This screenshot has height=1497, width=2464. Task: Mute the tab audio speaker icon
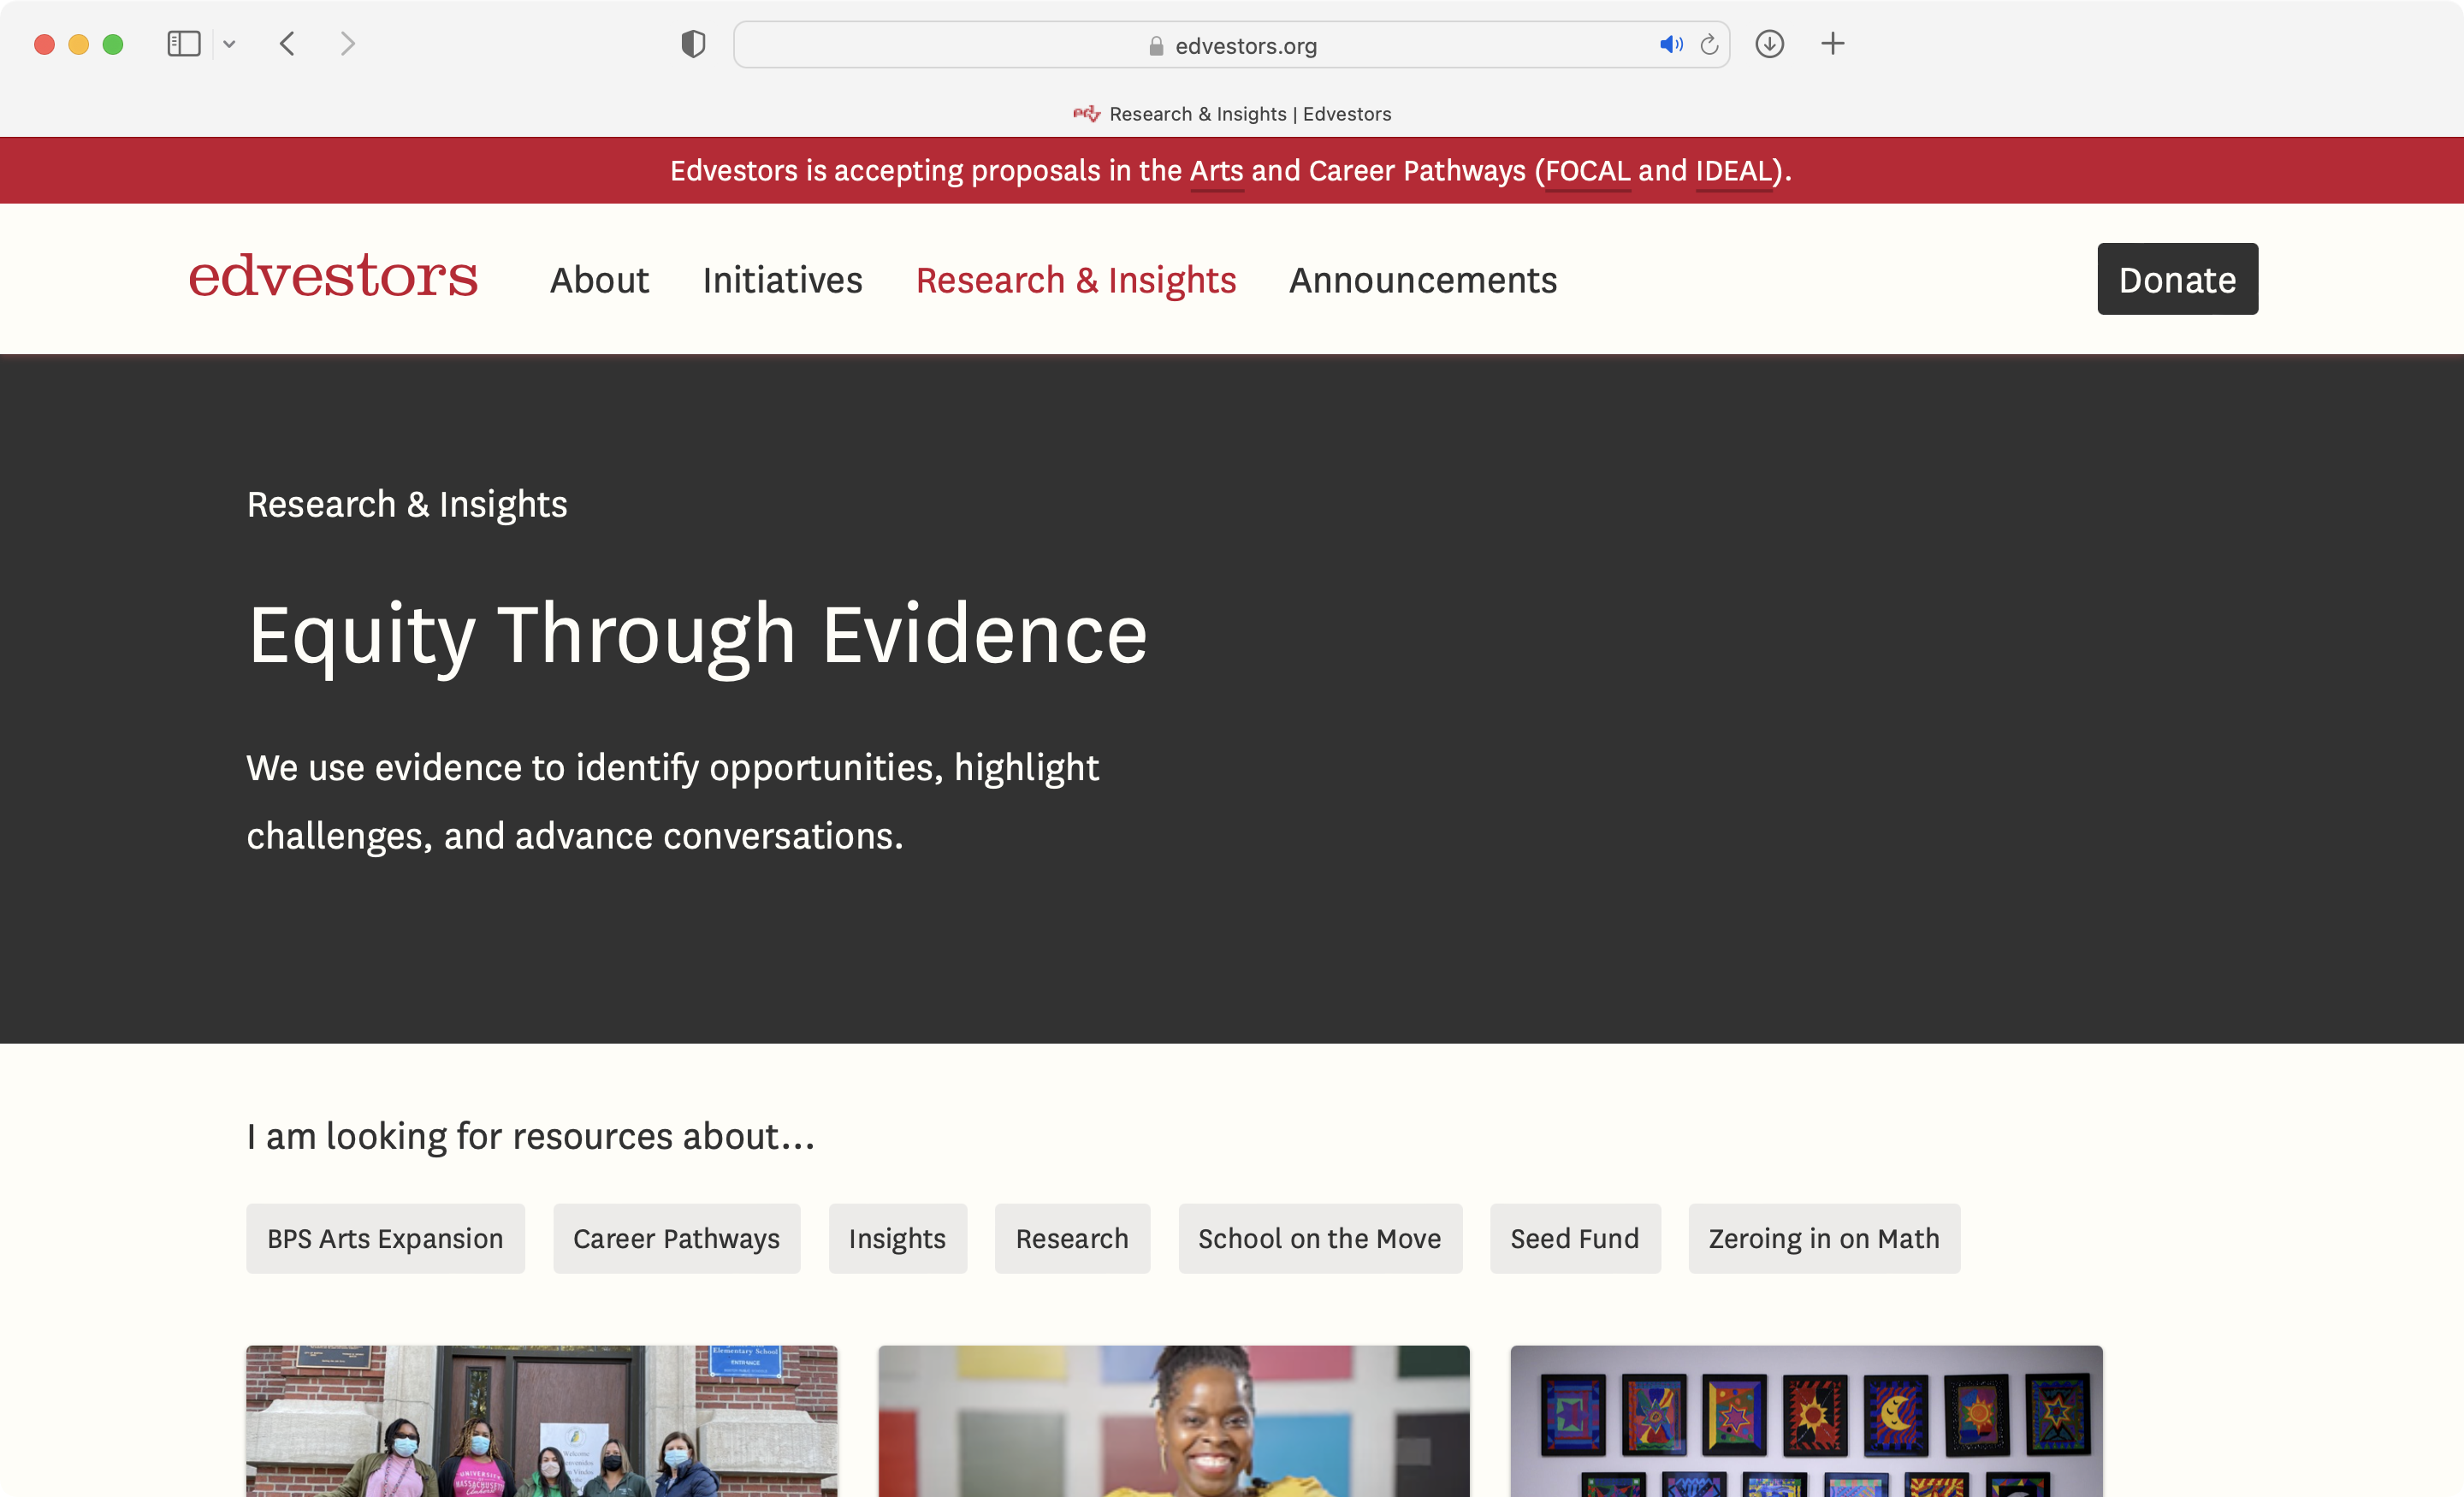point(1671,44)
